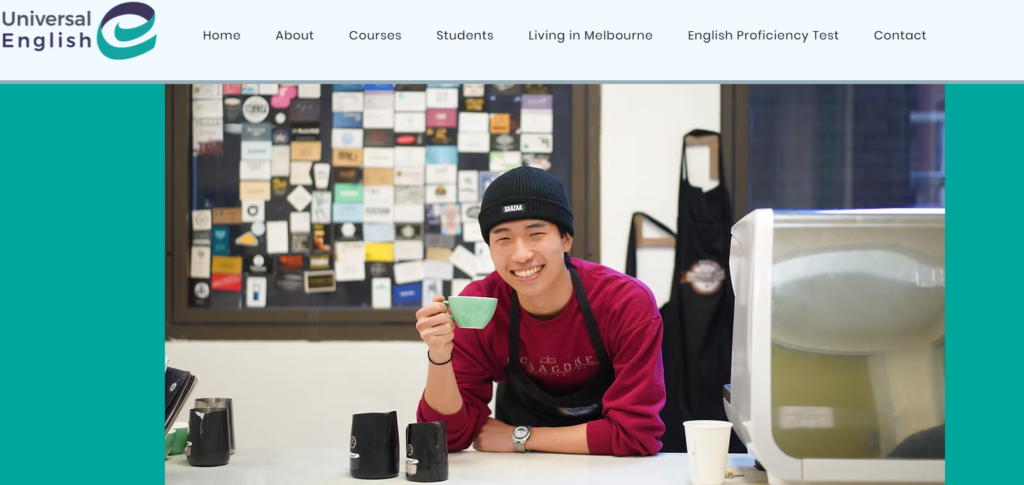The height and width of the screenshot is (485, 1024).
Task: Open the About menu item
Action: coord(295,35)
